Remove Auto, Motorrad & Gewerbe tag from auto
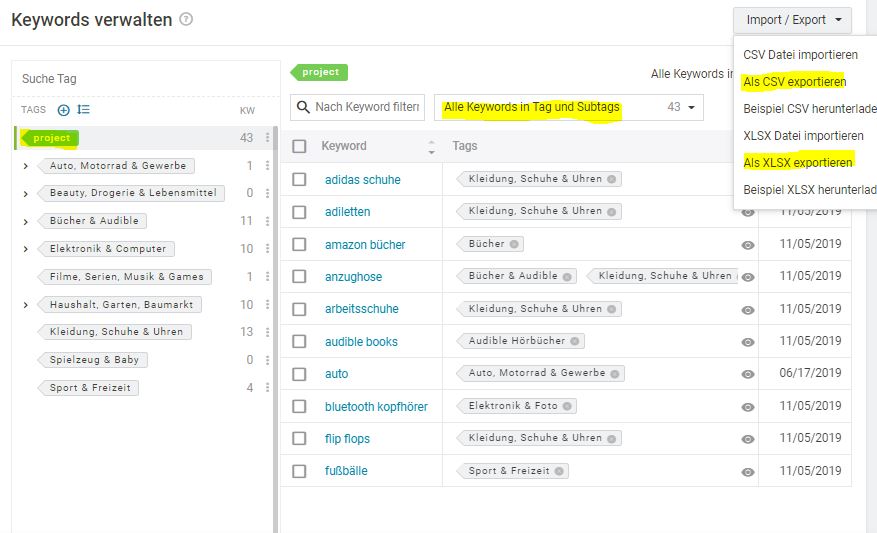This screenshot has width=877, height=533. pyautogui.click(x=615, y=374)
